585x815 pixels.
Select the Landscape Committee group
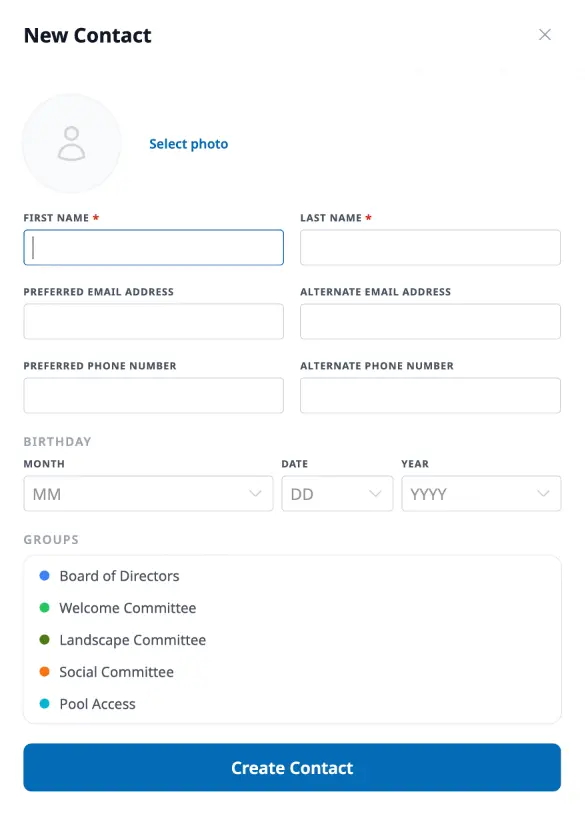click(132, 639)
